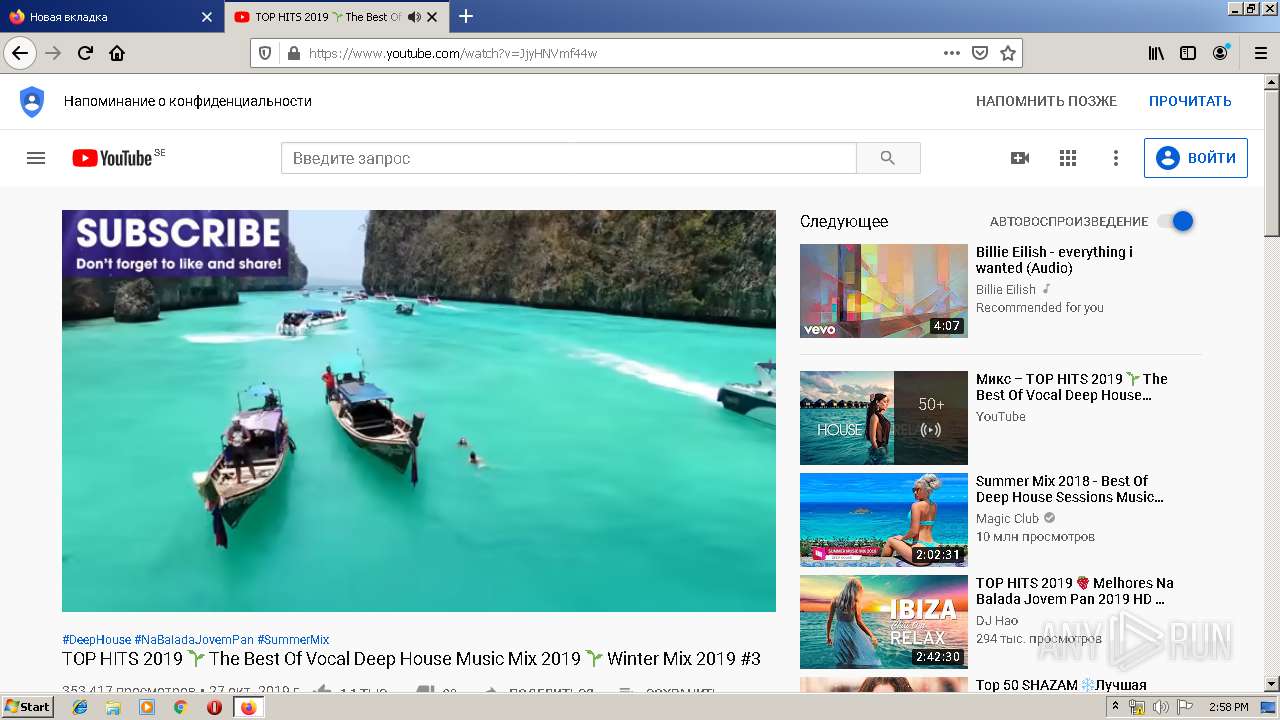The height and width of the screenshot is (720, 1280).
Task: Open hashtag #NaBaladaJovemPan link
Action: 194,639
